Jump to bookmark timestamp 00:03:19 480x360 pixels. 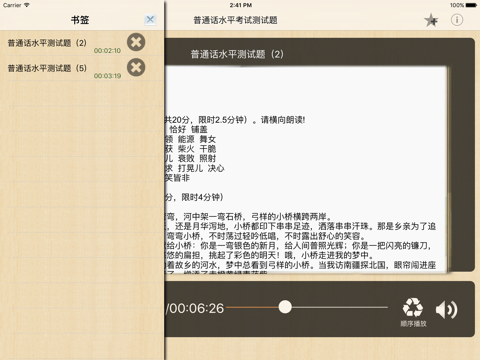click(107, 76)
